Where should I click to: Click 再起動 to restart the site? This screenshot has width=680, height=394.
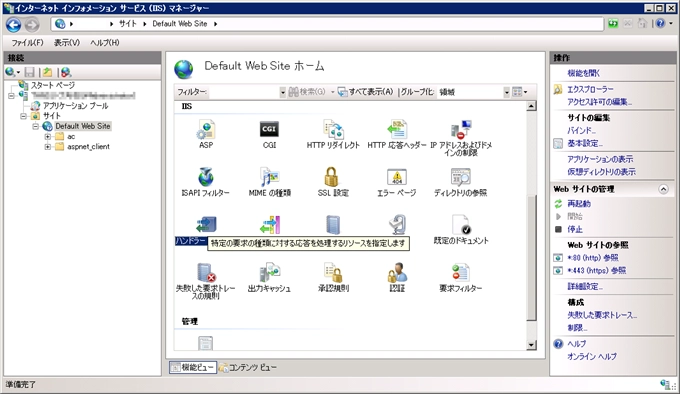pos(579,204)
